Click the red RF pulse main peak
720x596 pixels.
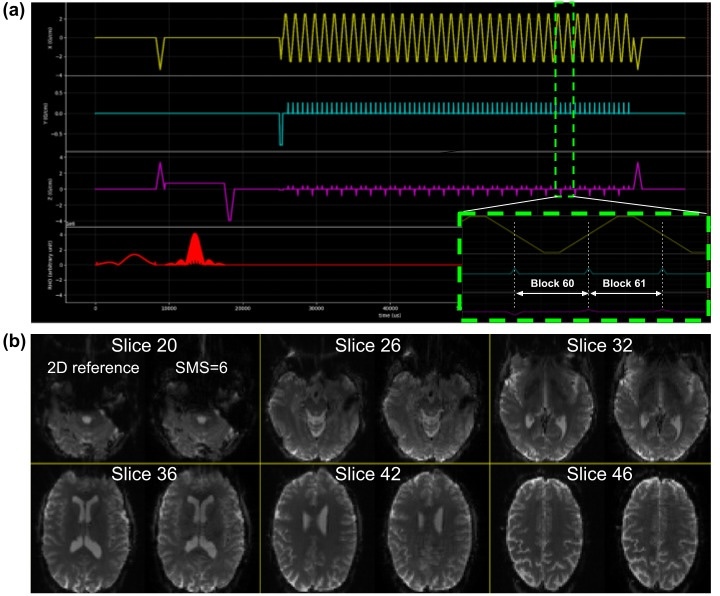[194, 247]
